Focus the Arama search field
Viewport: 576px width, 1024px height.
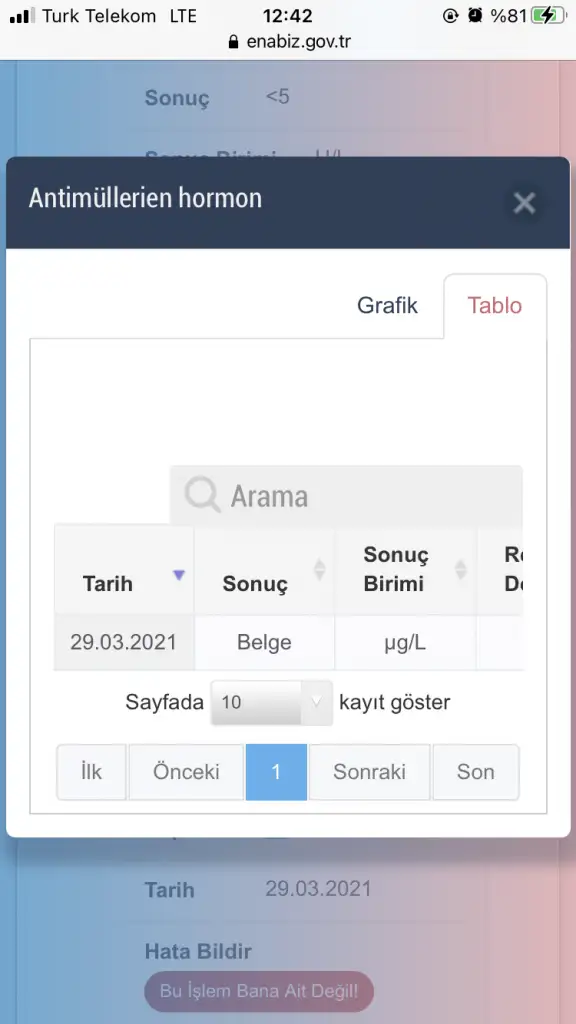point(346,495)
